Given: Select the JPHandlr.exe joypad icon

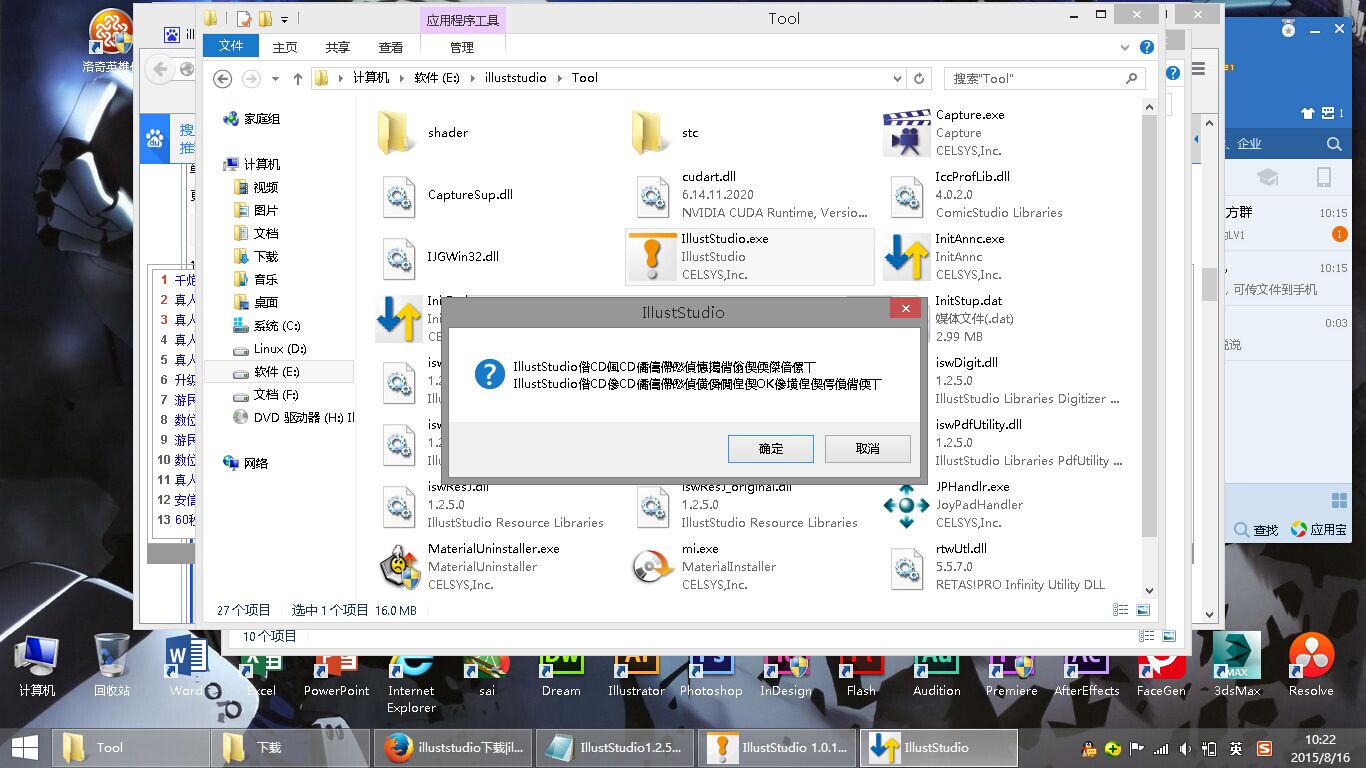Looking at the screenshot, I should coord(907,505).
